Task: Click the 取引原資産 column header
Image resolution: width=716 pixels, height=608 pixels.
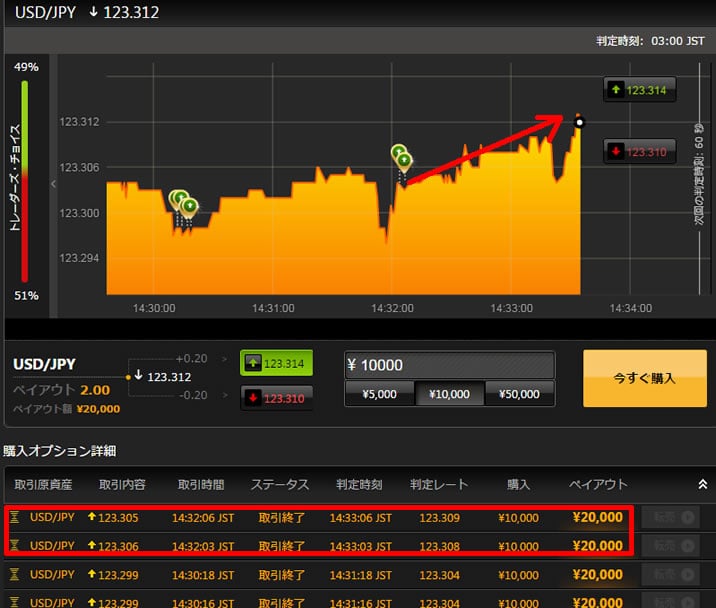Action: [x=43, y=484]
